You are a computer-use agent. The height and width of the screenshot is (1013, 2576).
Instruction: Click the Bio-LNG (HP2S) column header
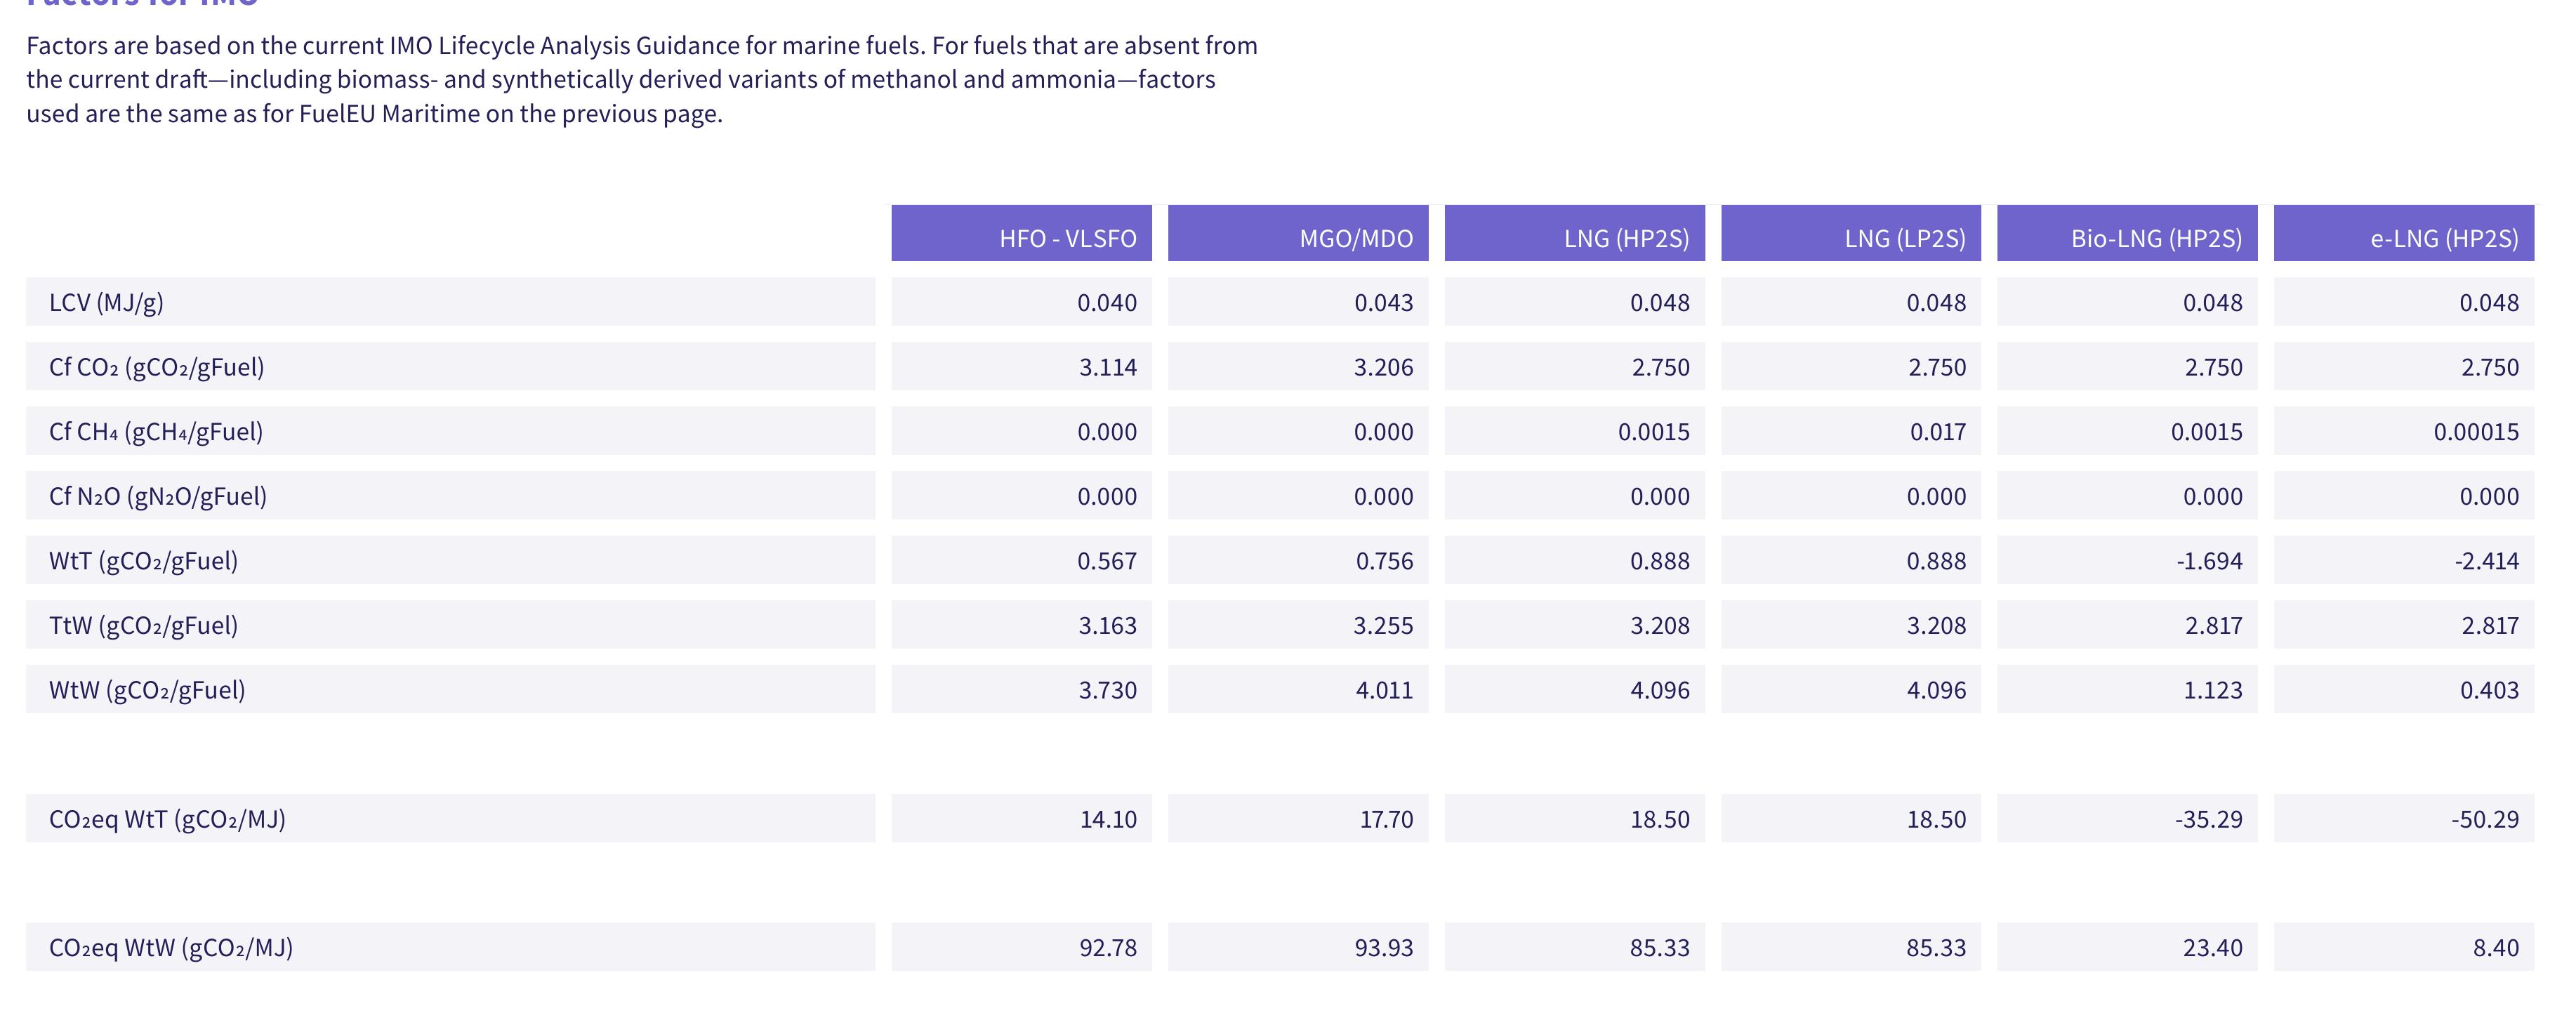2127,233
